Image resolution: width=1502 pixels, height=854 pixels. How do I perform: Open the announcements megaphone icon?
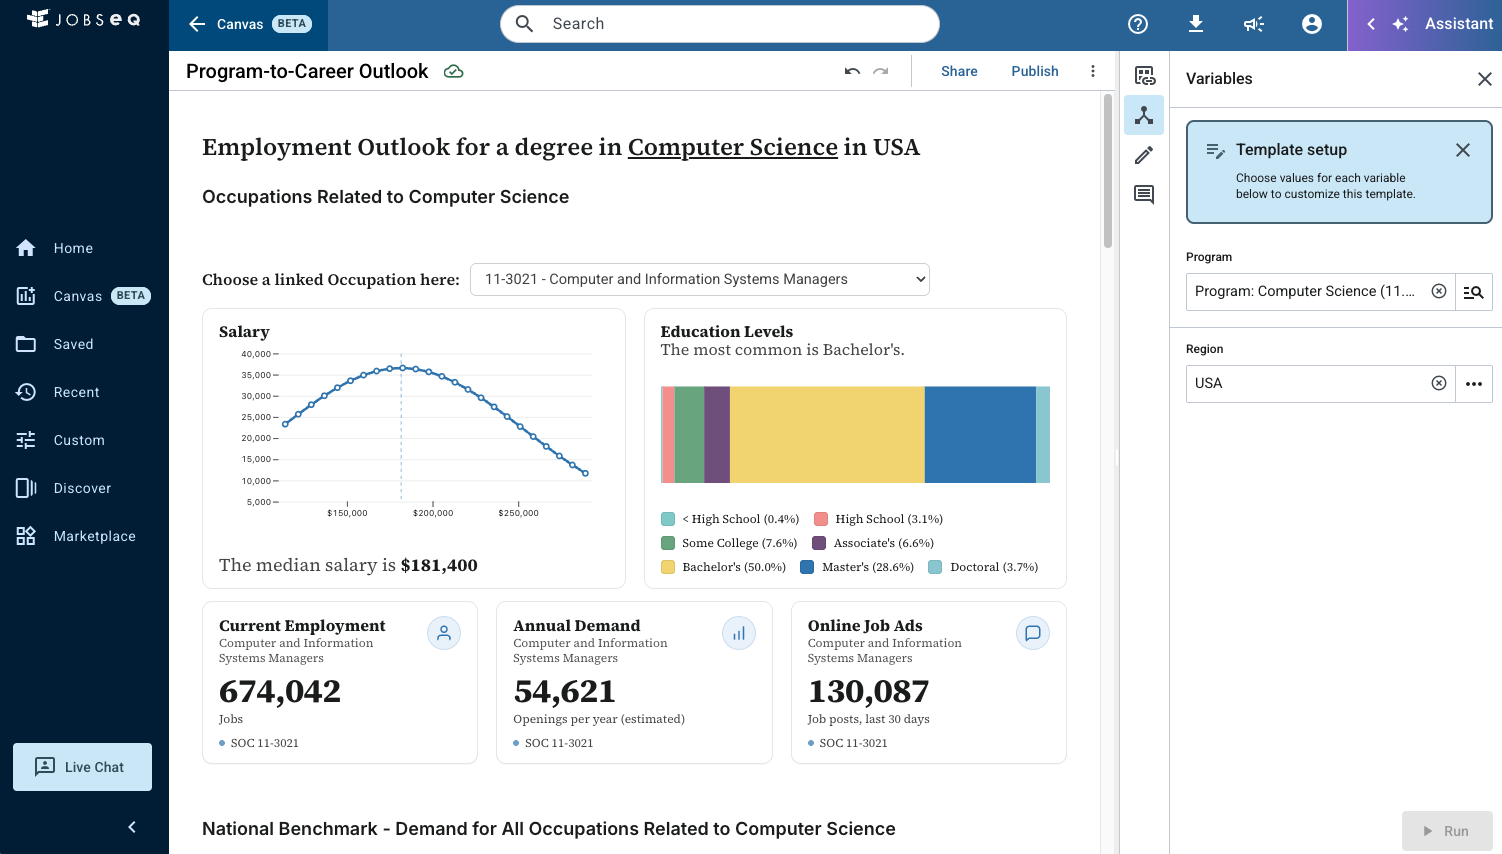pyautogui.click(x=1254, y=24)
